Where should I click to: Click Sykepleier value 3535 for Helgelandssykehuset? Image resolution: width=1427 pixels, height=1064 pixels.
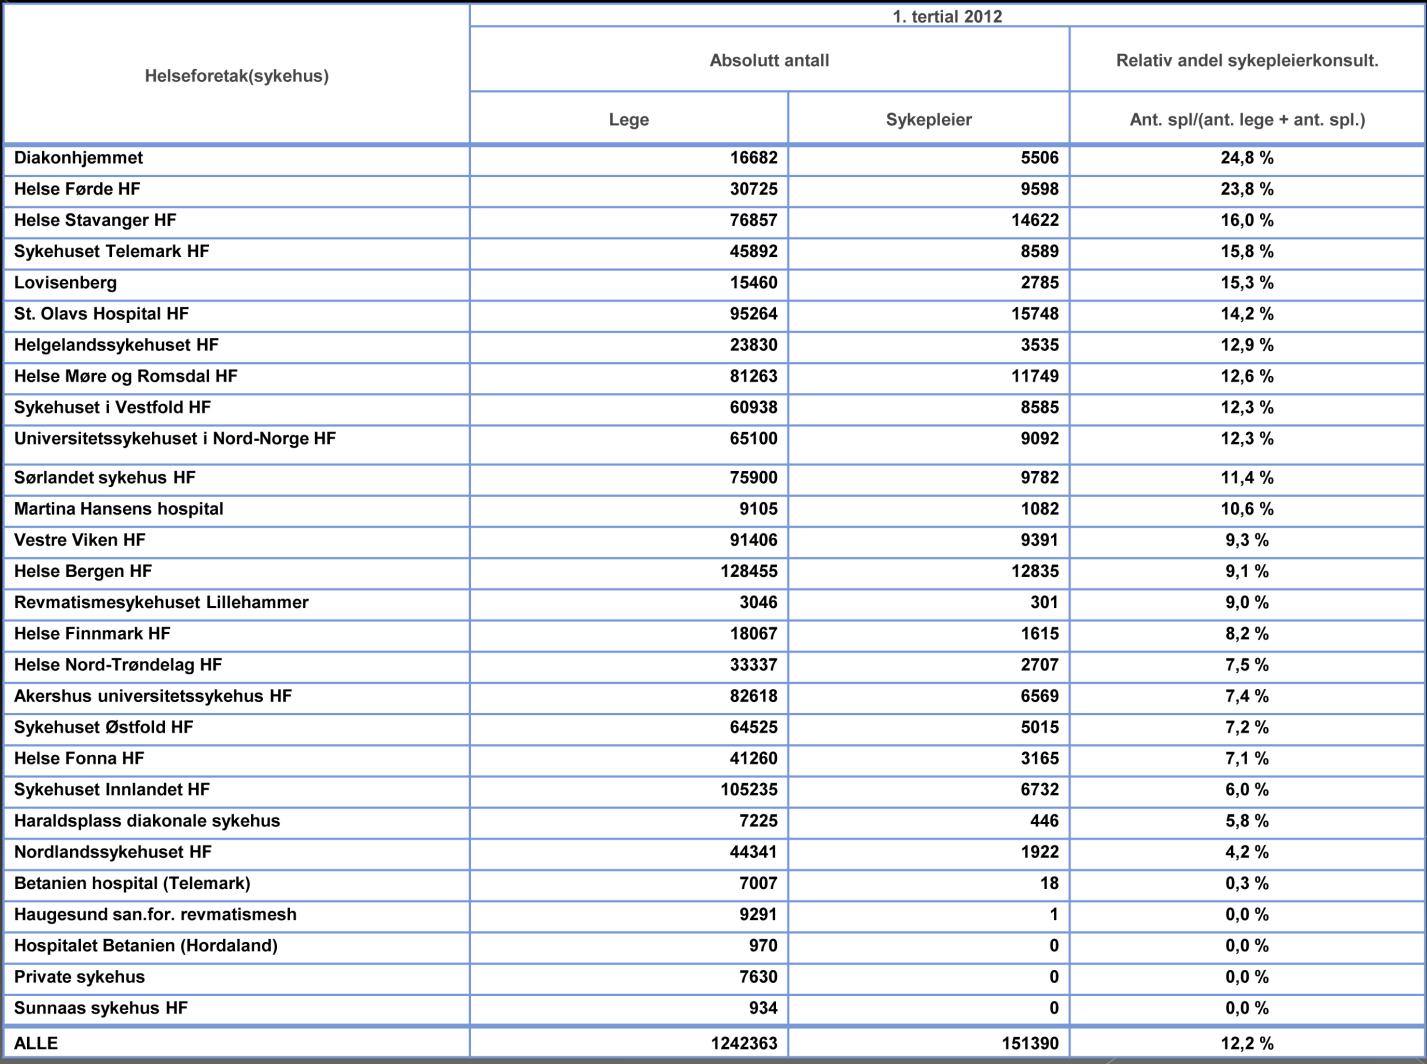point(1040,345)
